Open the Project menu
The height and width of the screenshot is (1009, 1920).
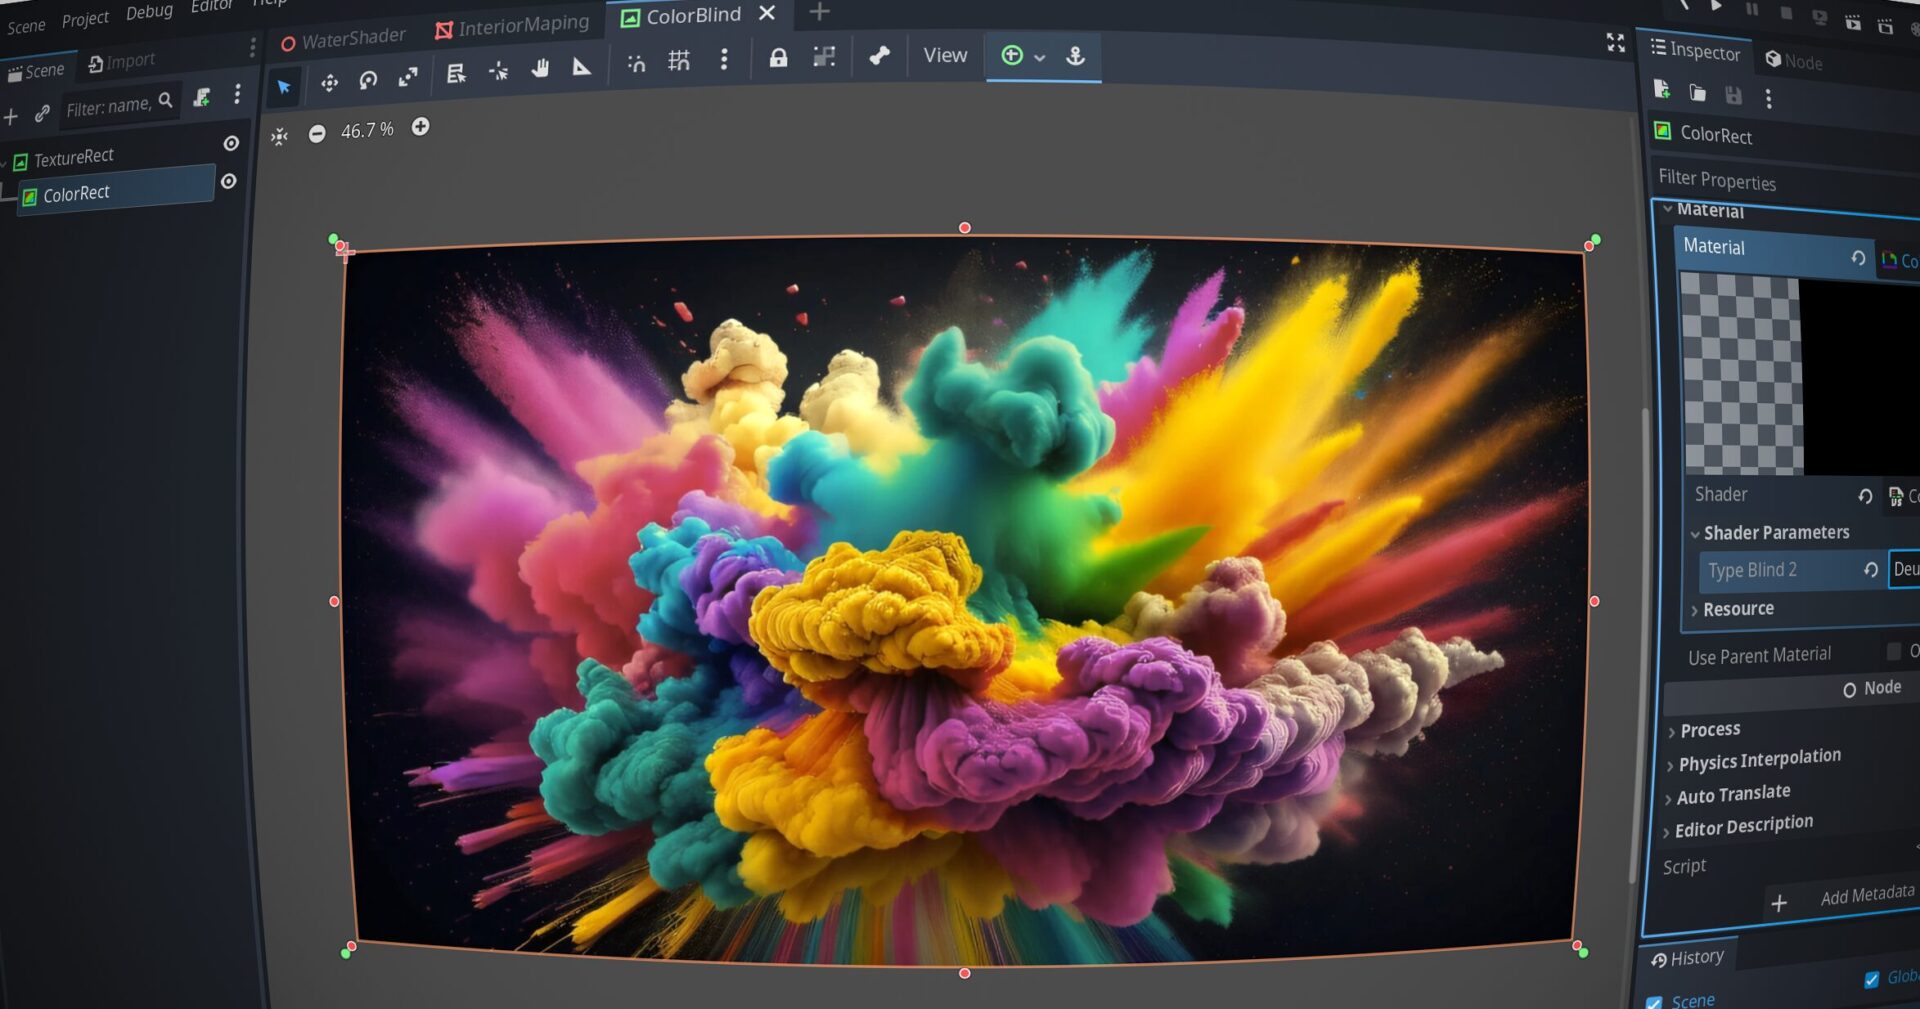85,18
